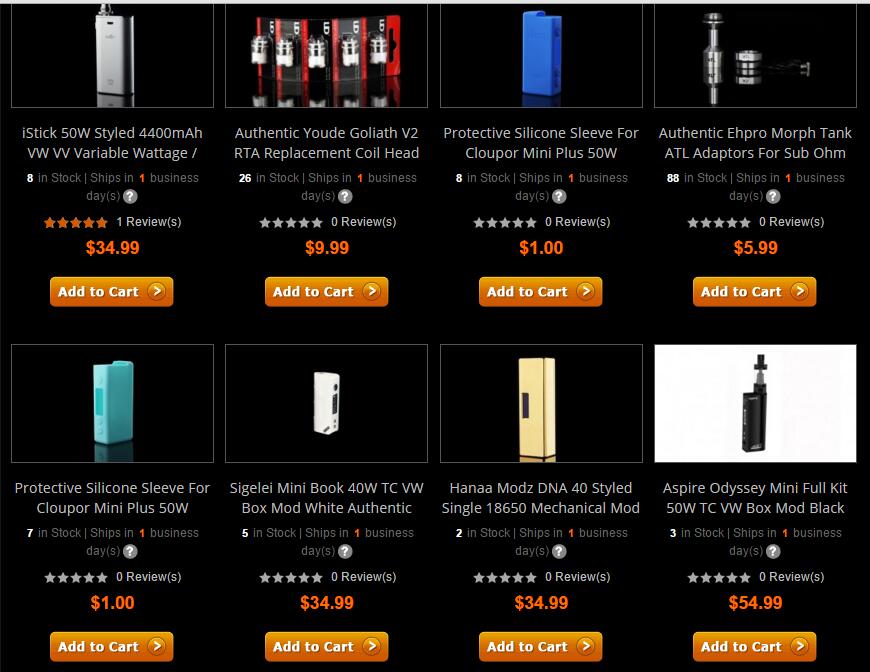
Task: Click the blue silicone sleeve product image
Action: tap(541, 55)
